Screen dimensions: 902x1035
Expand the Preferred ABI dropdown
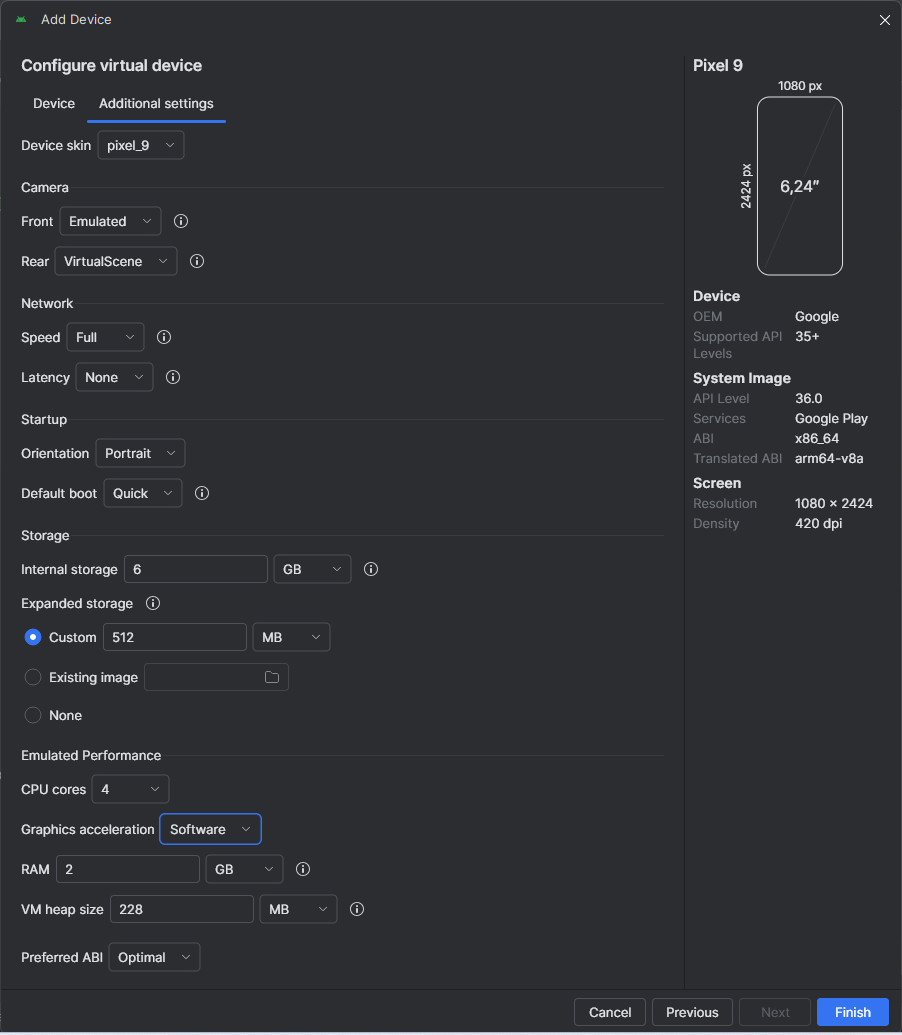pos(154,957)
